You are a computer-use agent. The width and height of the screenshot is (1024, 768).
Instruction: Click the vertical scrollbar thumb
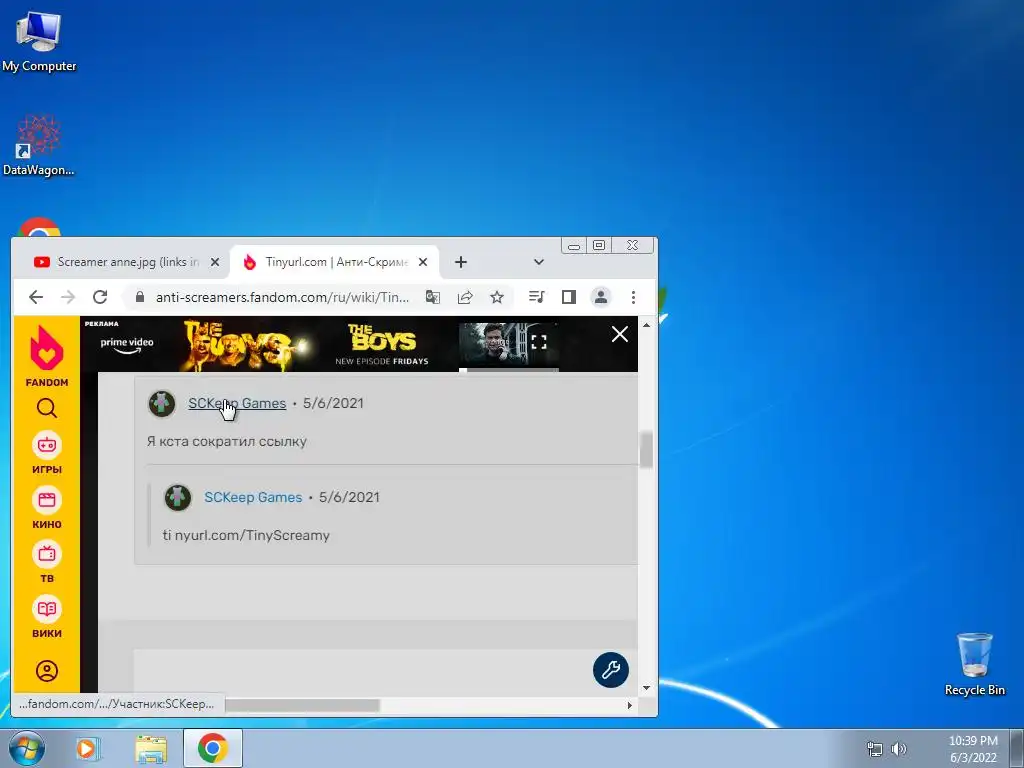pos(646,450)
